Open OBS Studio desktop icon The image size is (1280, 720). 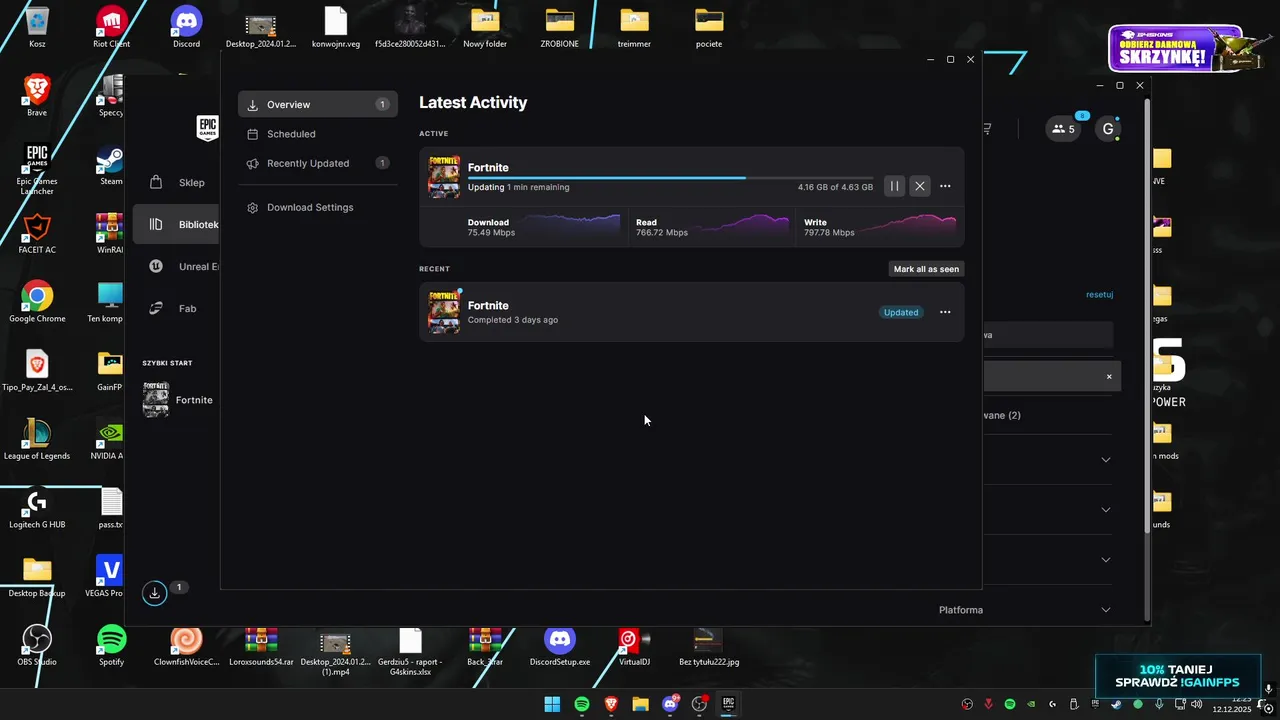coord(37,645)
